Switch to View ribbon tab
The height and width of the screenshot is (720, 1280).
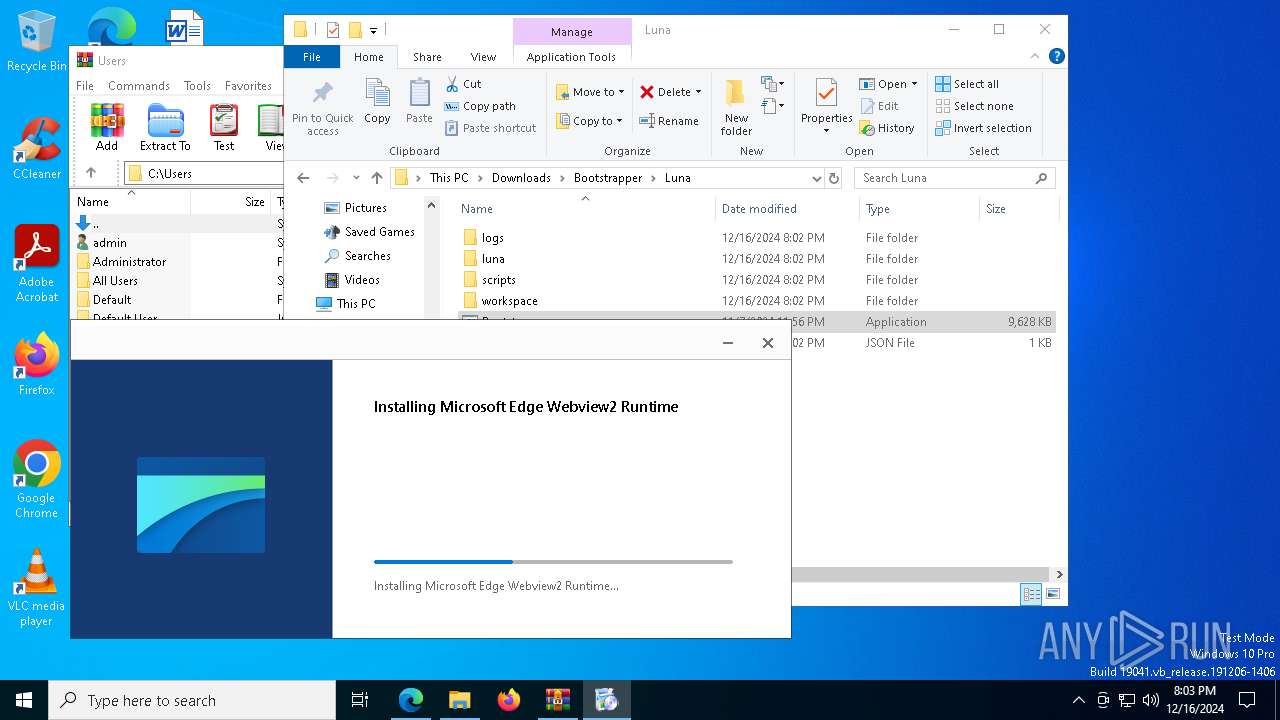[x=483, y=57]
